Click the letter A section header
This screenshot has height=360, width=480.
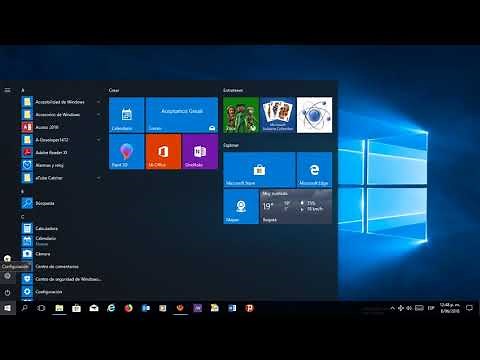tap(23, 90)
